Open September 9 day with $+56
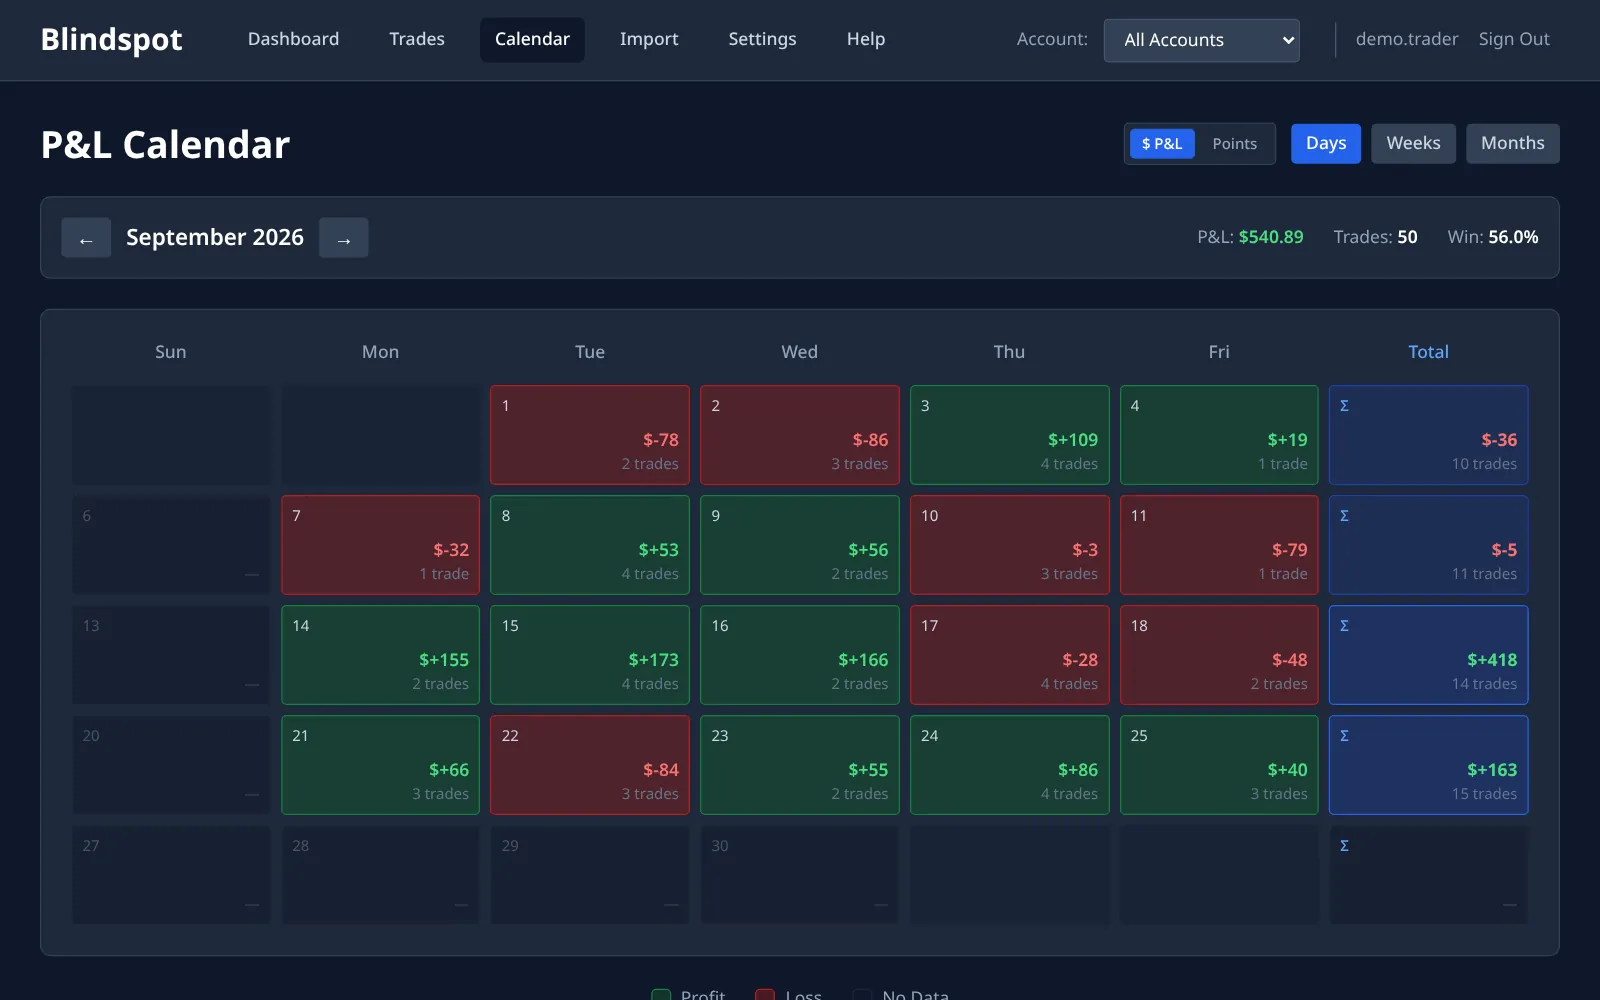The width and height of the screenshot is (1600, 1000). pyautogui.click(x=800, y=545)
